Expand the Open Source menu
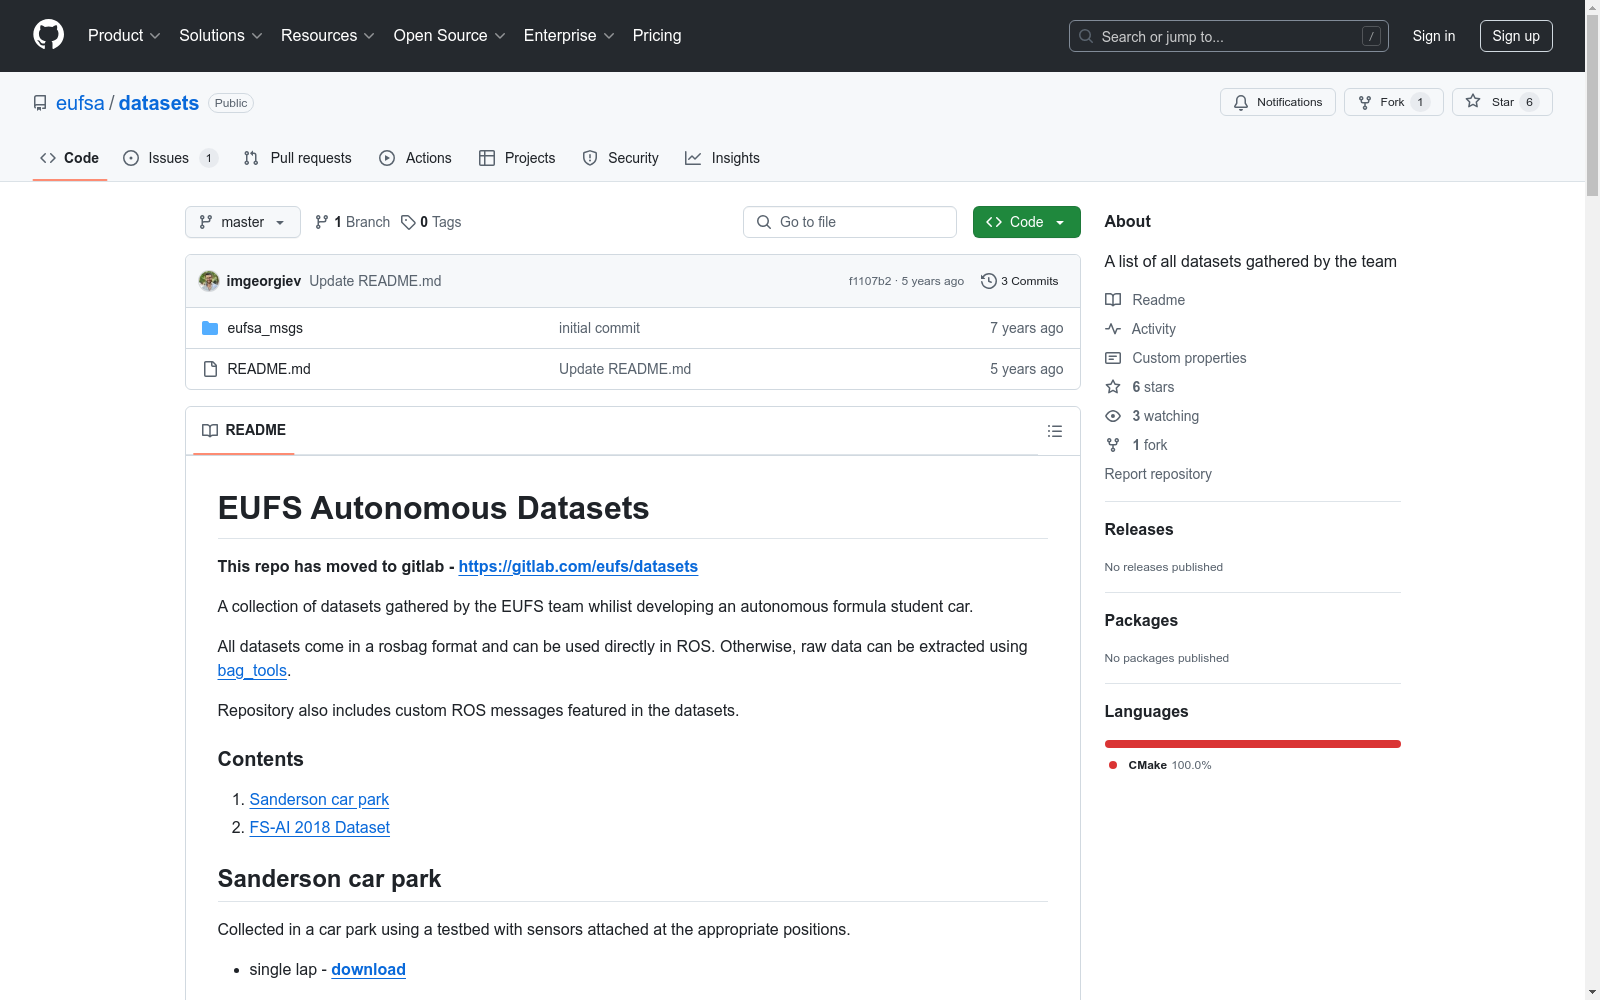 (x=450, y=36)
